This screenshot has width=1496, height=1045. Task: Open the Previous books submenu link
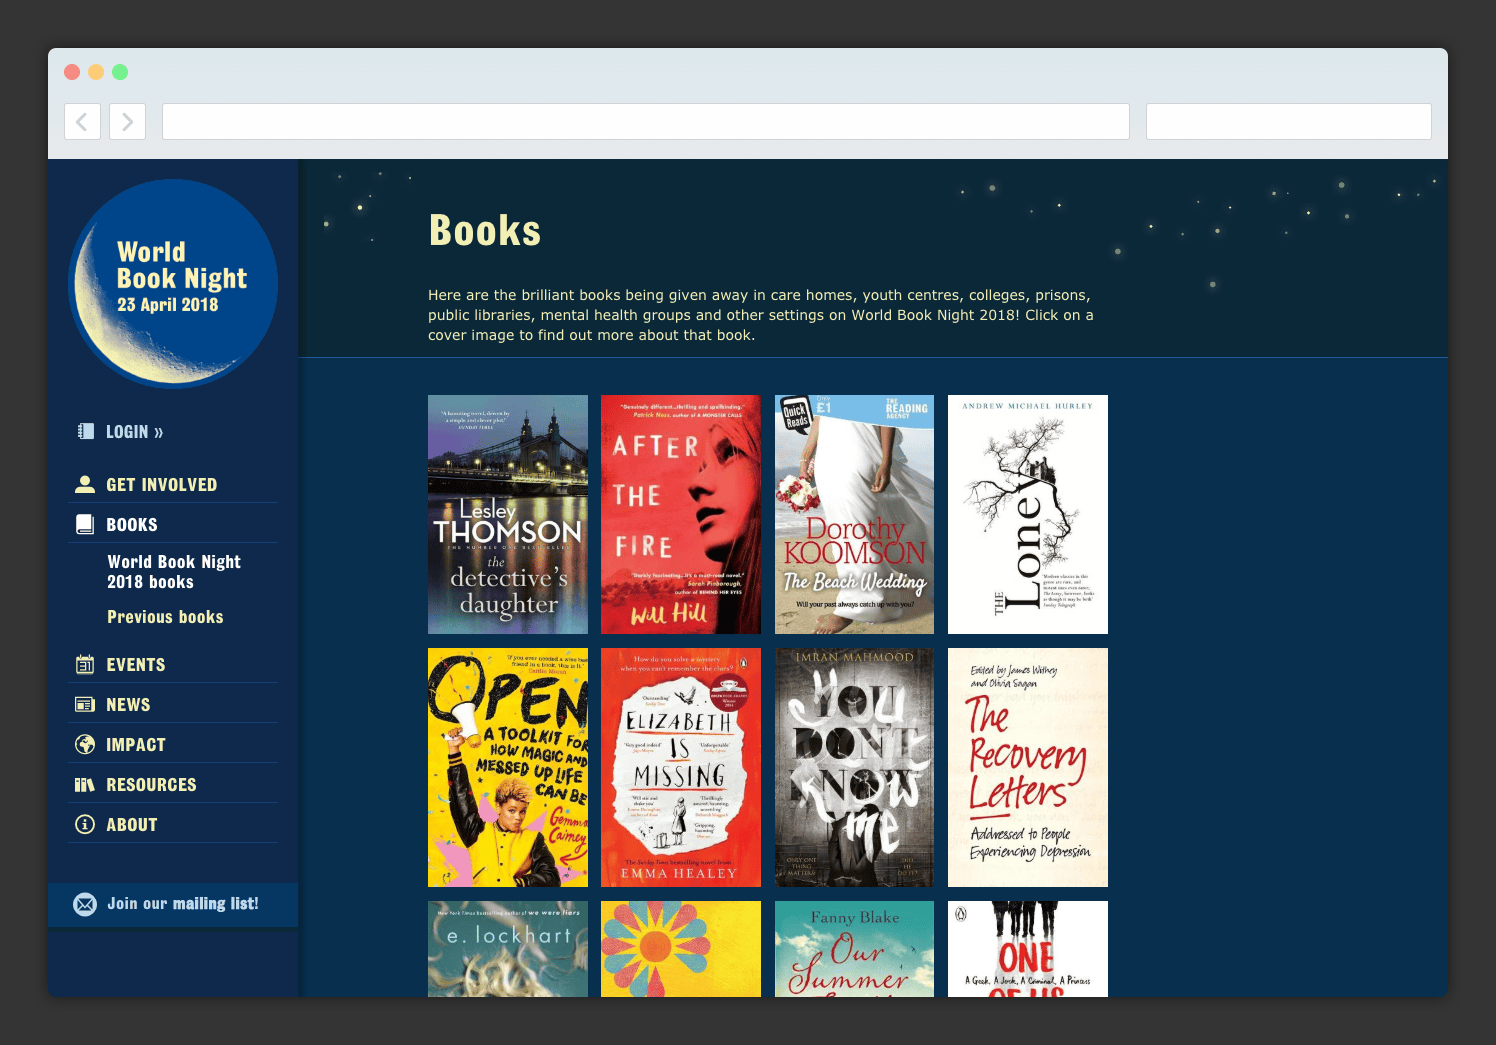coord(165,617)
